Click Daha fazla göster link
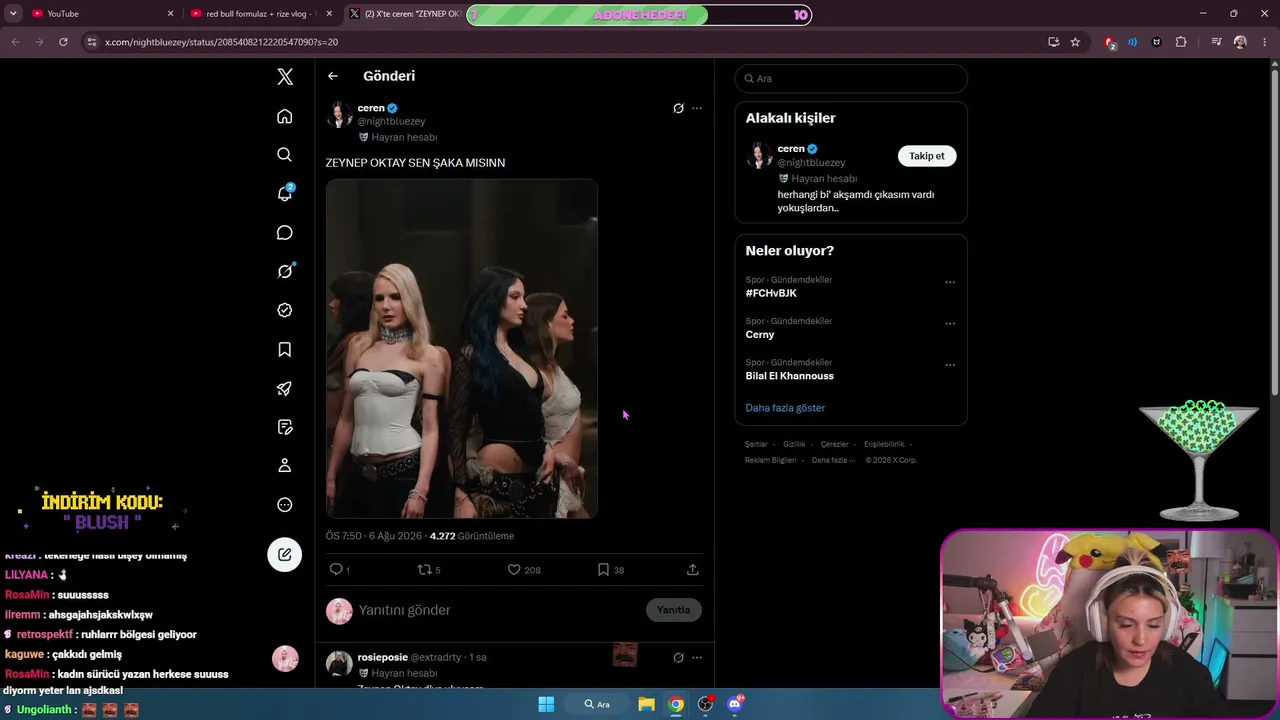Image resolution: width=1280 pixels, height=720 pixels. (x=785, y=408)
